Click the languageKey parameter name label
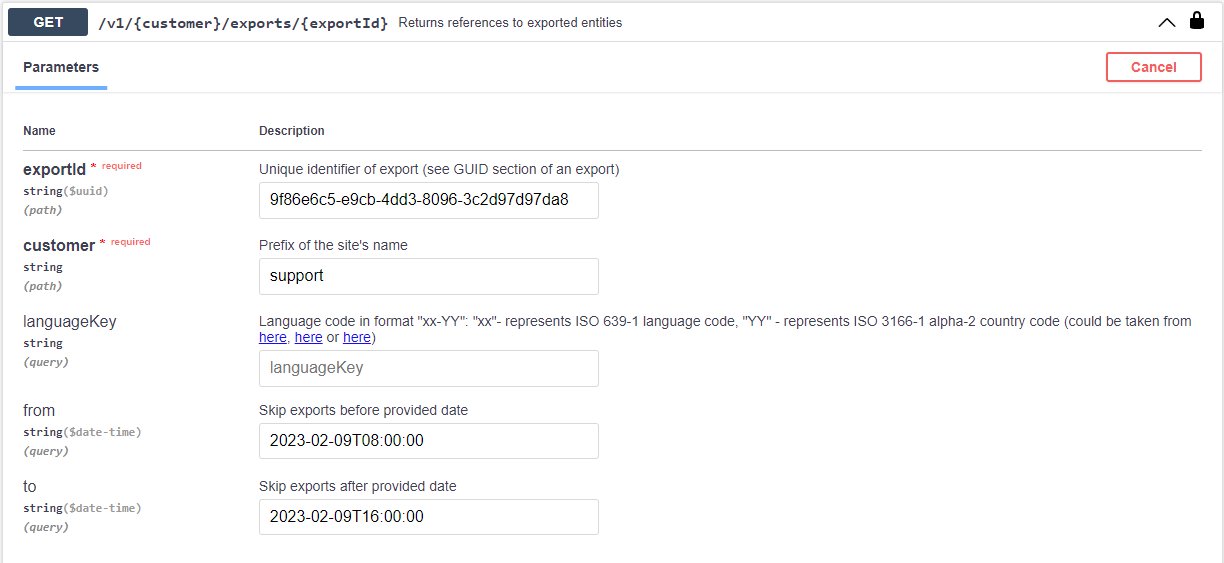Screen dimensions: 1224x563 (x=70, y=322)
